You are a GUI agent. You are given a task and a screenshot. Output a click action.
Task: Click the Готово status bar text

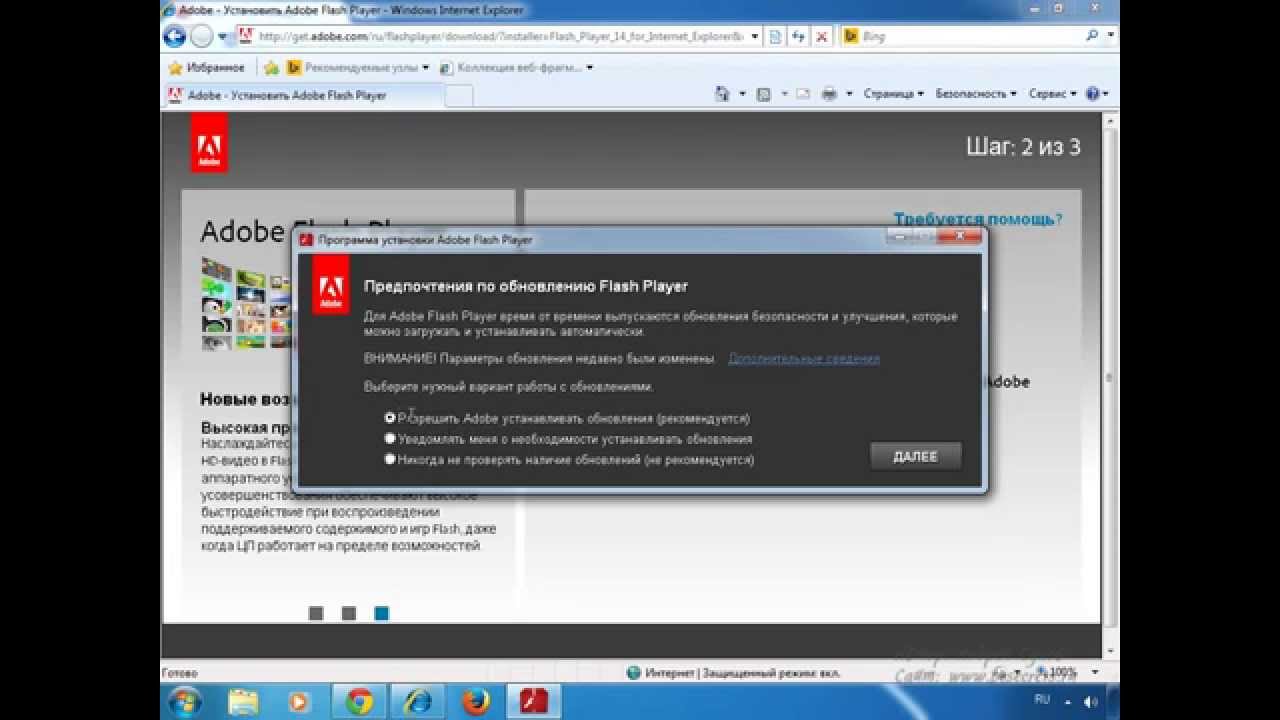click(x=181, y=673)
